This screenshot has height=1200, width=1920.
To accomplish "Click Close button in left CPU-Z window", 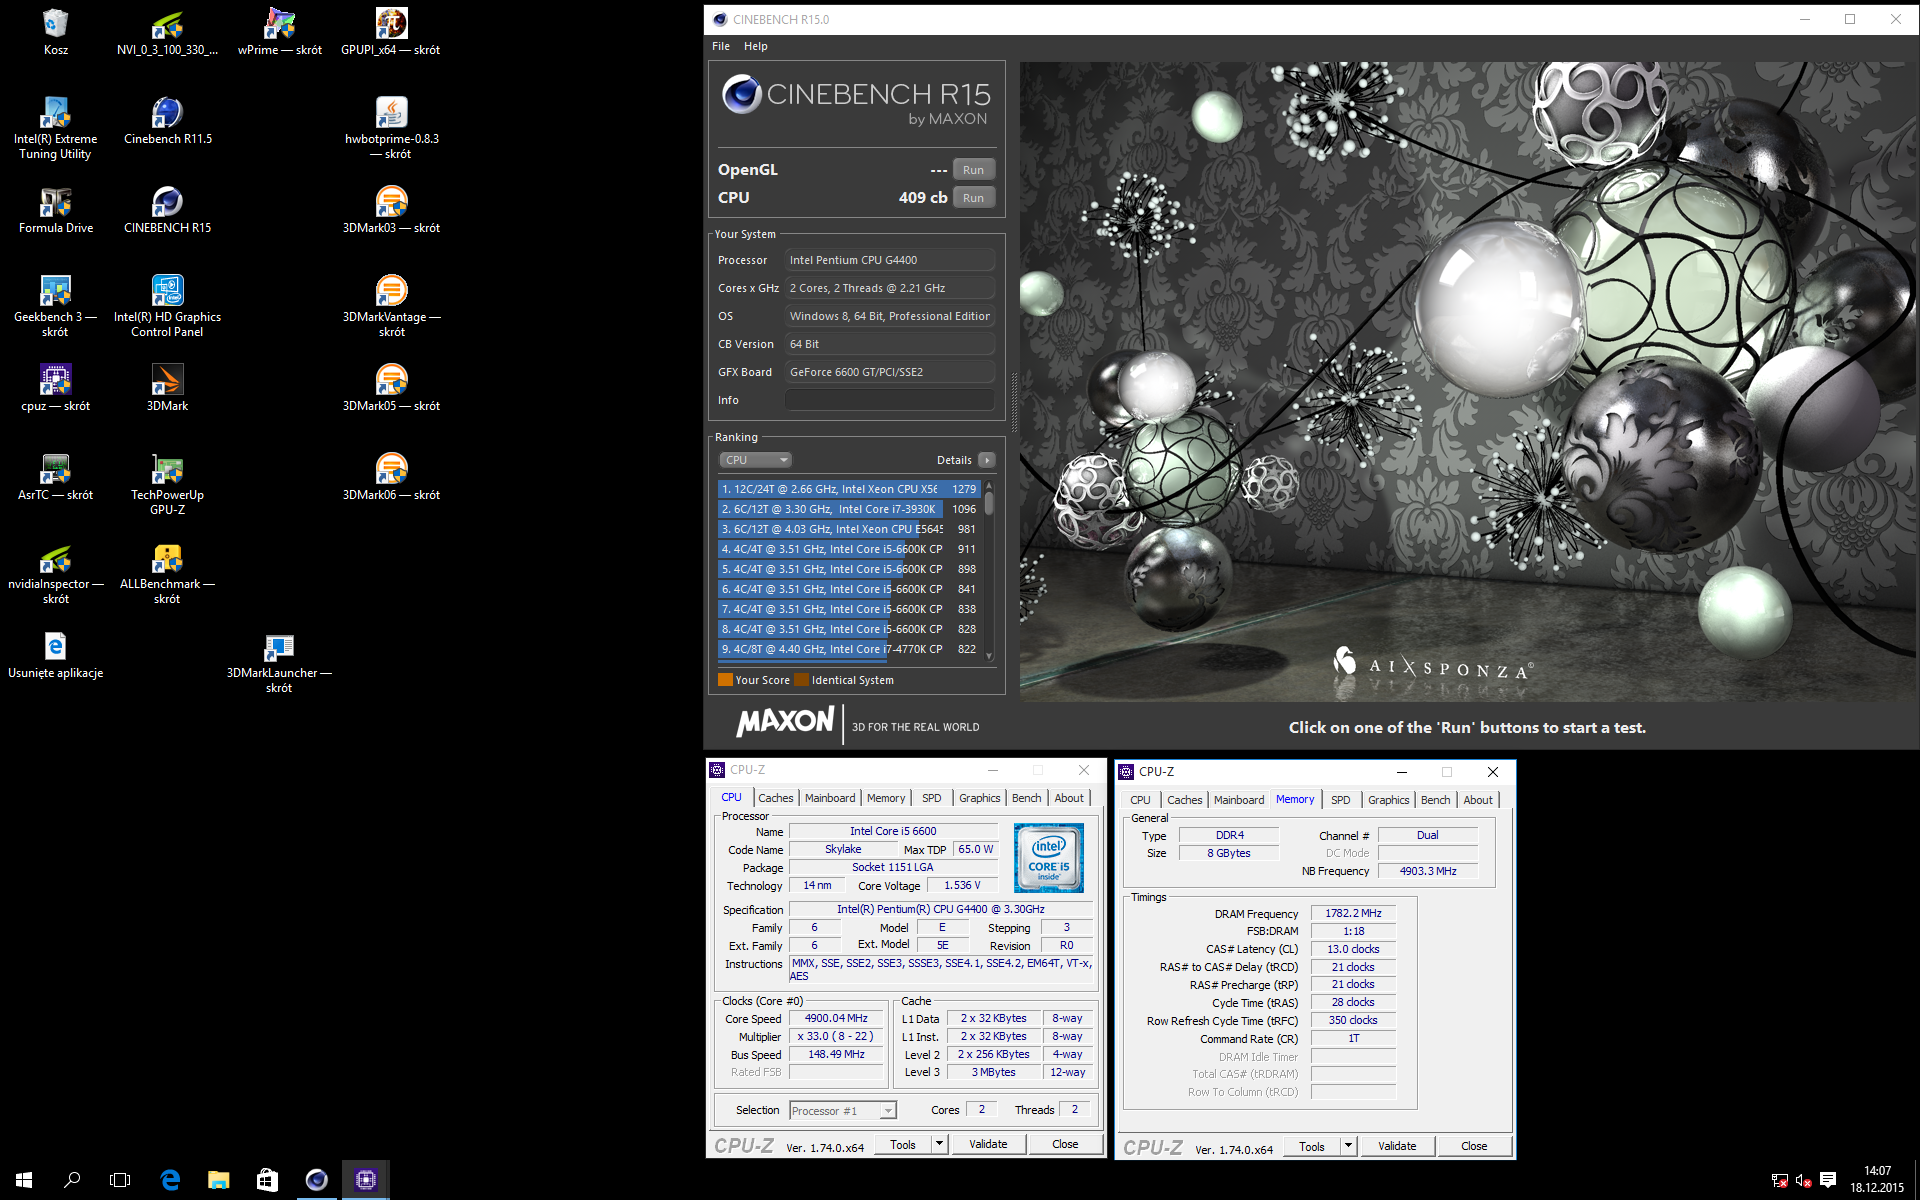I will tap(1065, 1145).
